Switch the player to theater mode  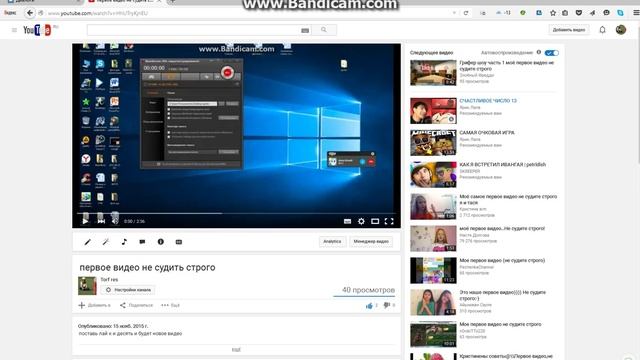pos(375,221)
